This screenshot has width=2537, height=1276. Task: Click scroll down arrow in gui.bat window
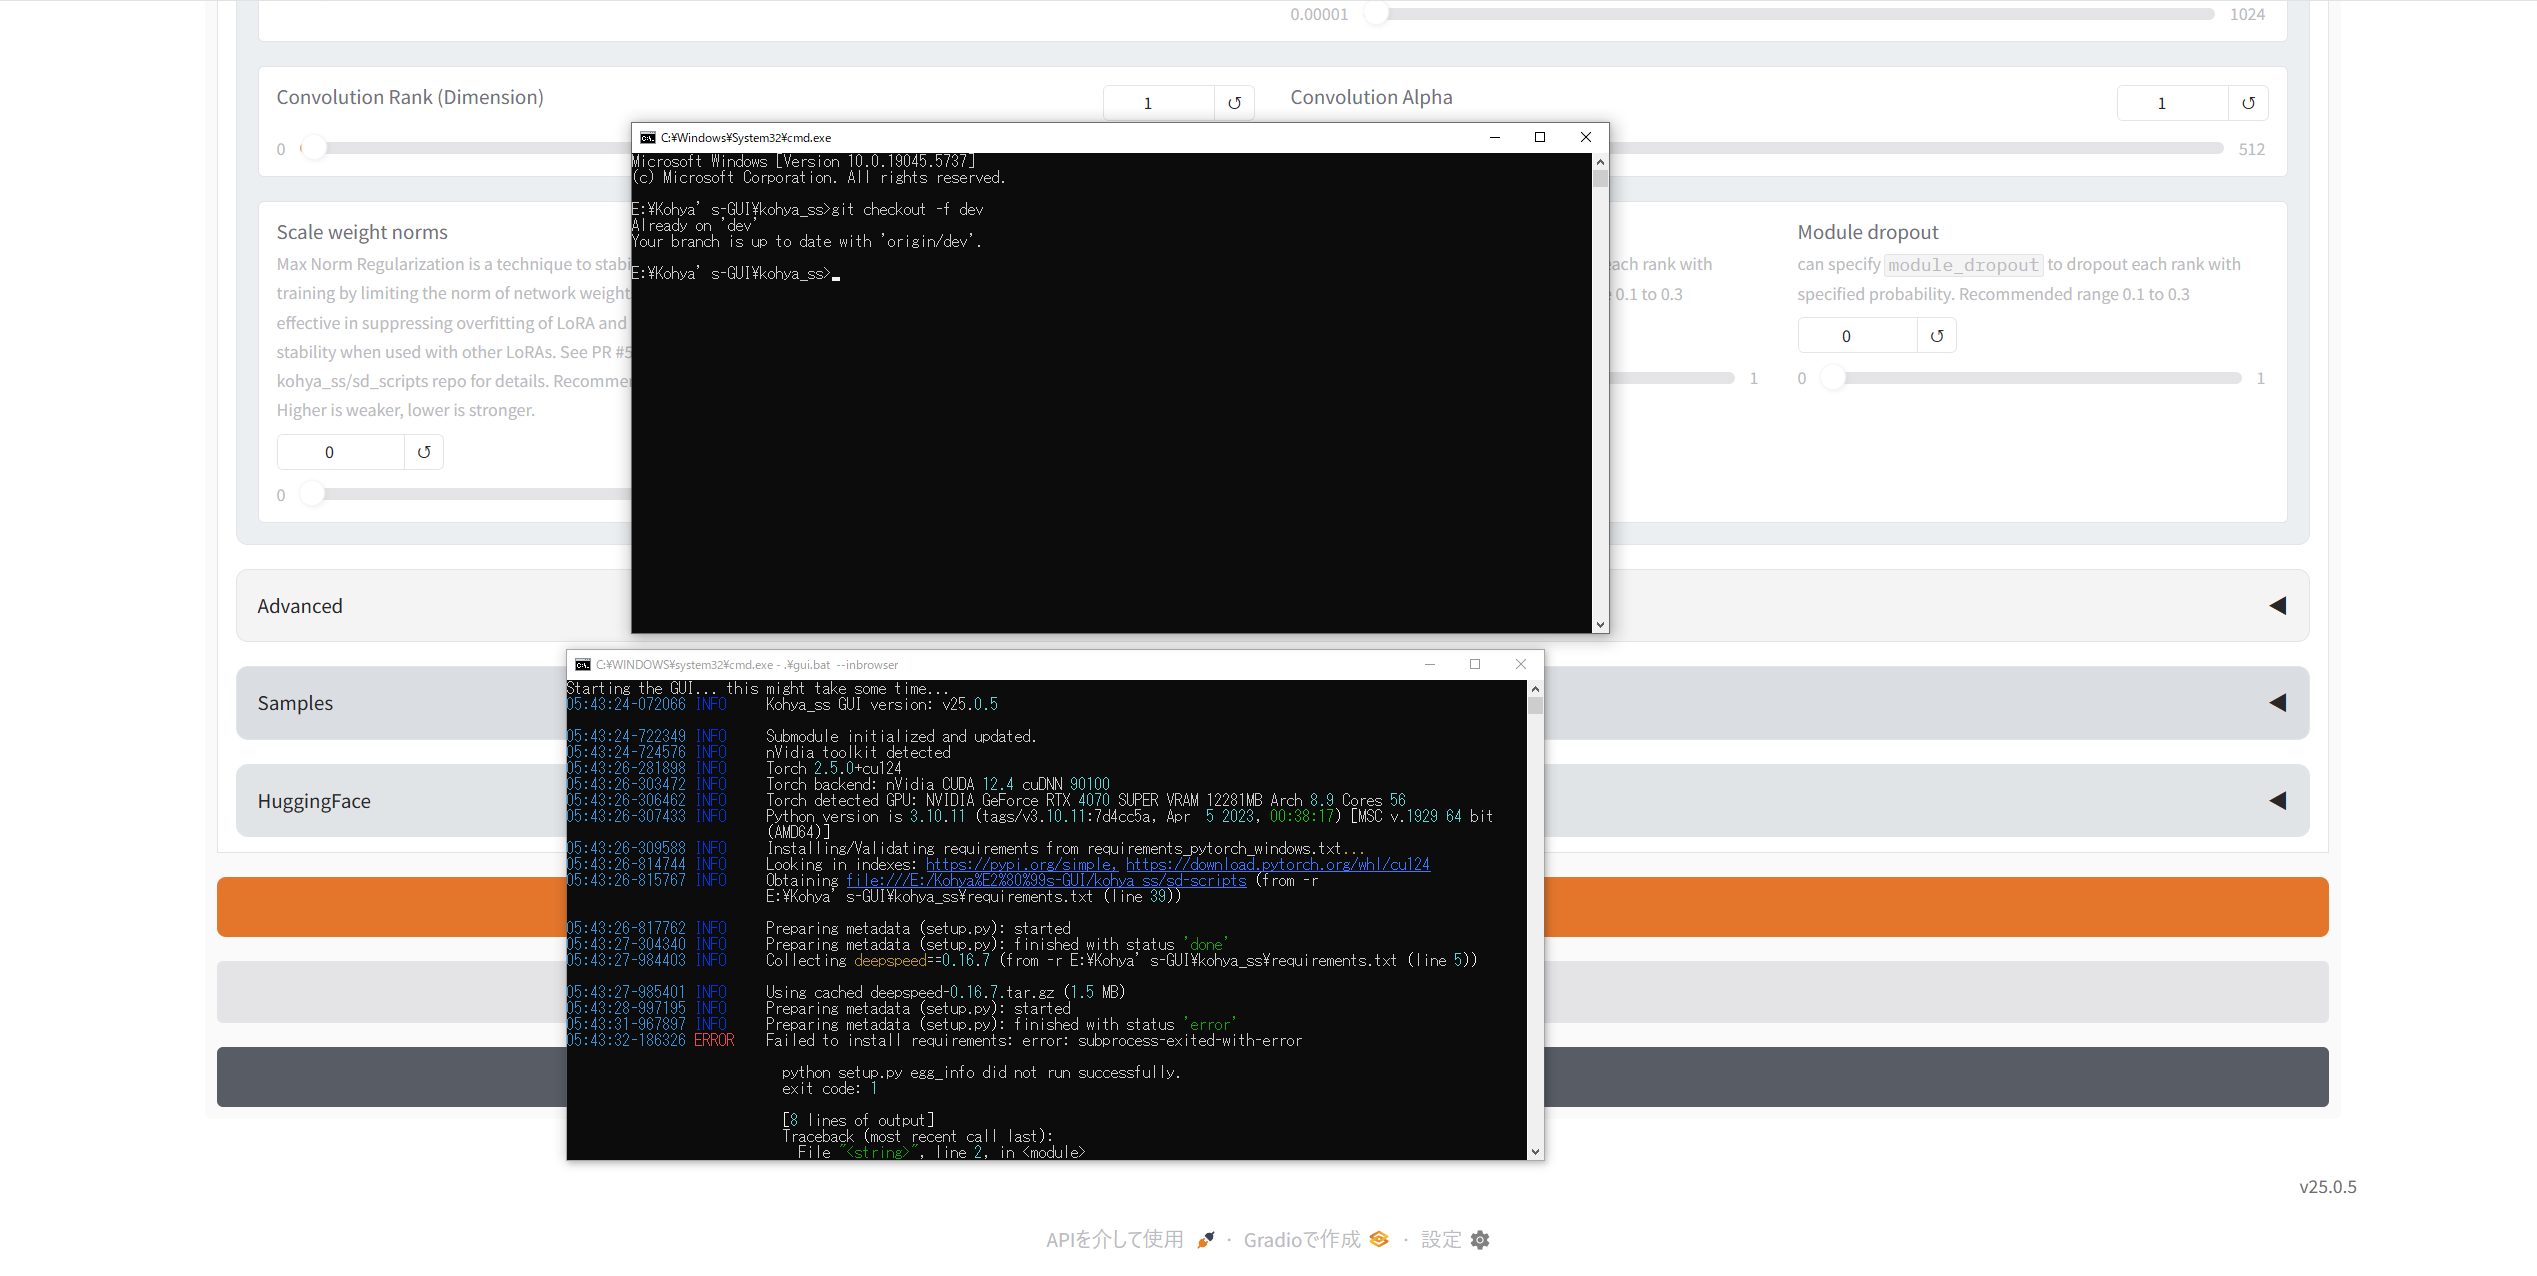(x=1535, y=1152)
